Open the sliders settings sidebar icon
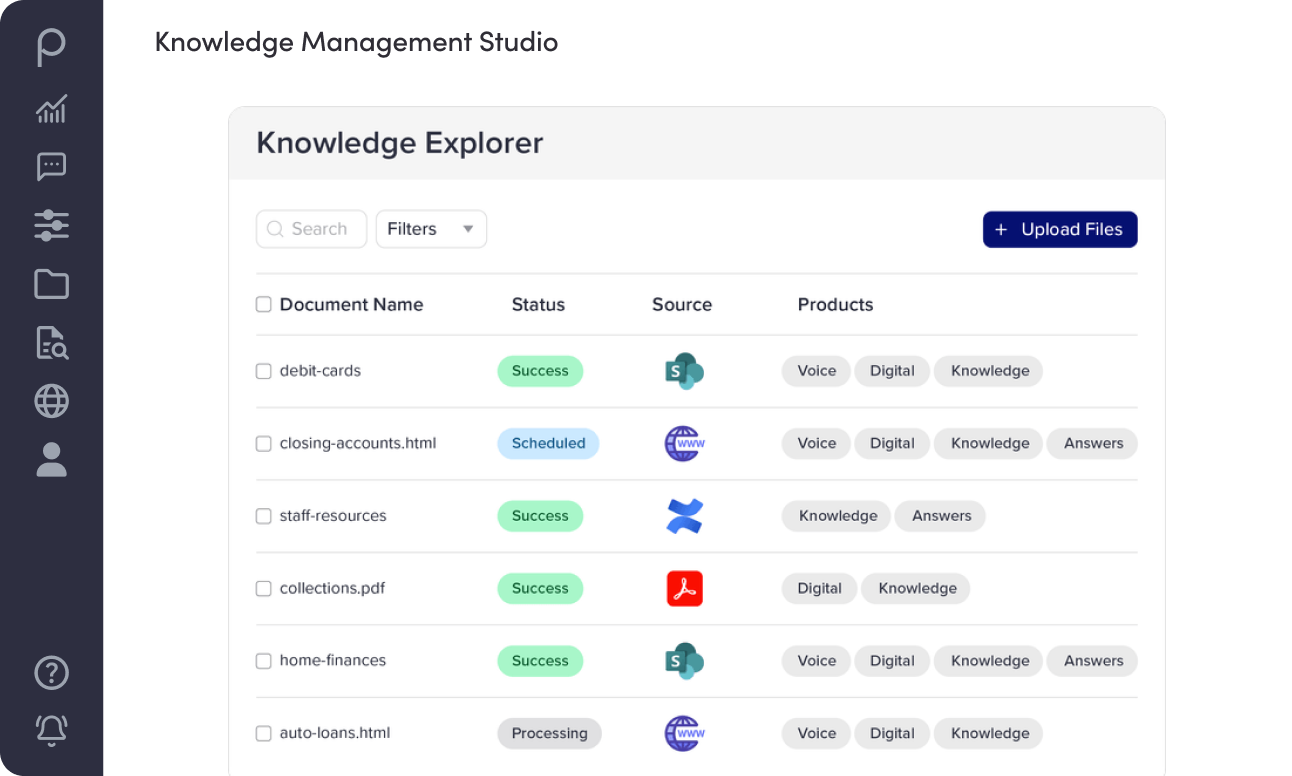The image size is (1292, 776). click(x=51, y=226)
